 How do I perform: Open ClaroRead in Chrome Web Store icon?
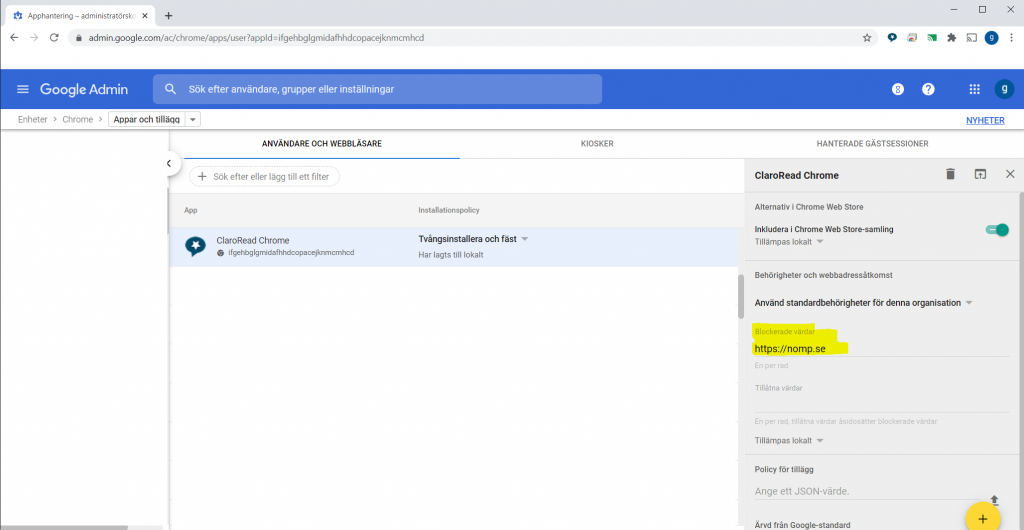980,174
